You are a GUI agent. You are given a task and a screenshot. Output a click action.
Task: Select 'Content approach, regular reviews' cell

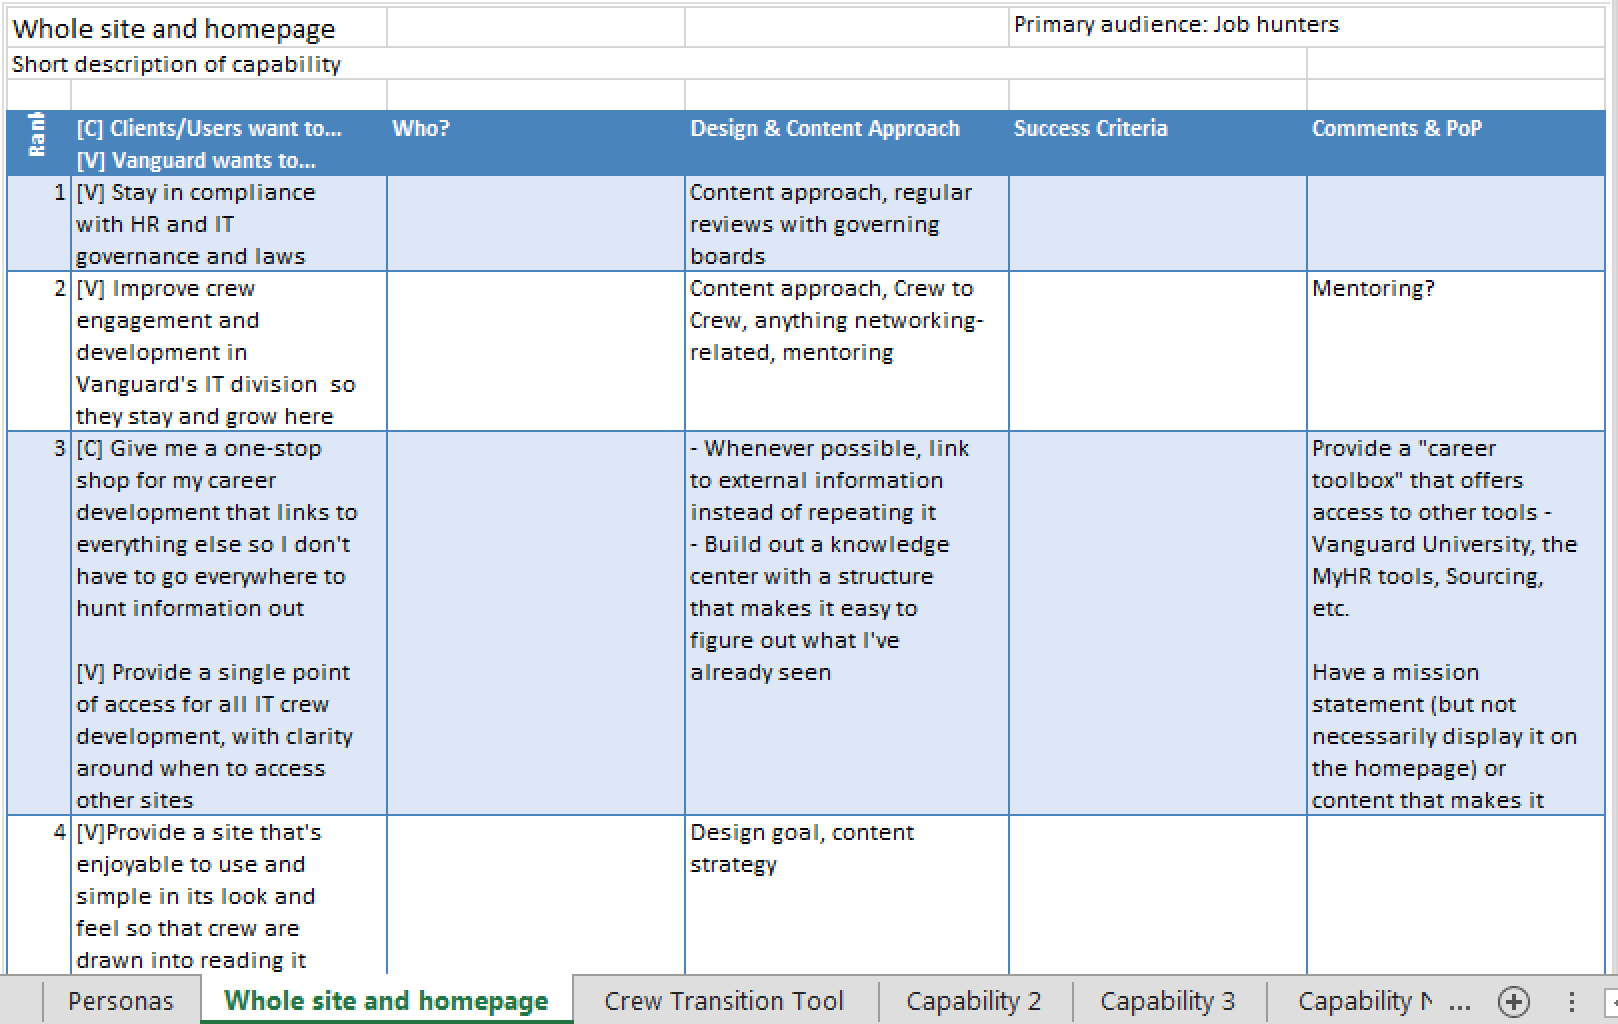click(846, 224)
